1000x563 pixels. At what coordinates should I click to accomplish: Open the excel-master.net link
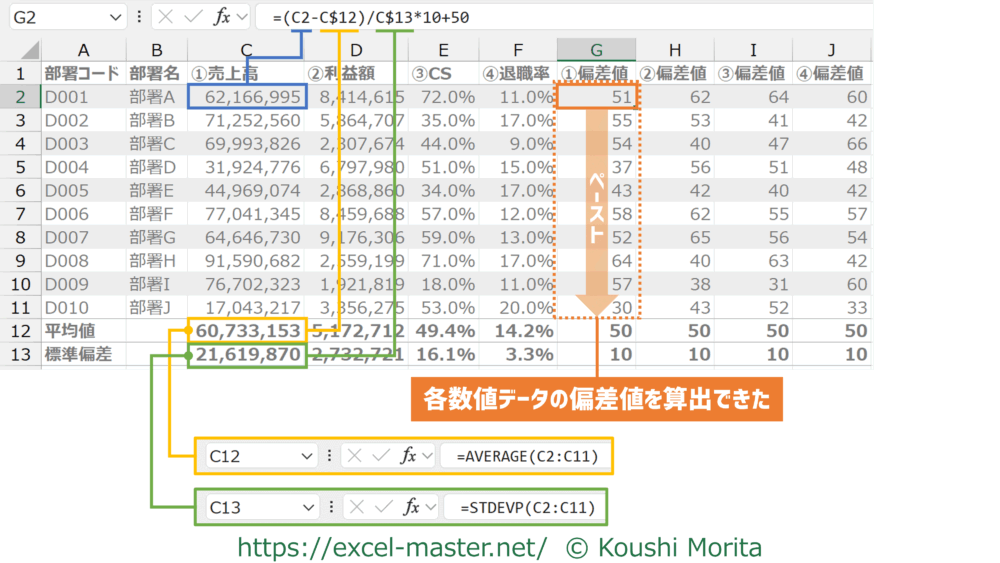(392, 546)
